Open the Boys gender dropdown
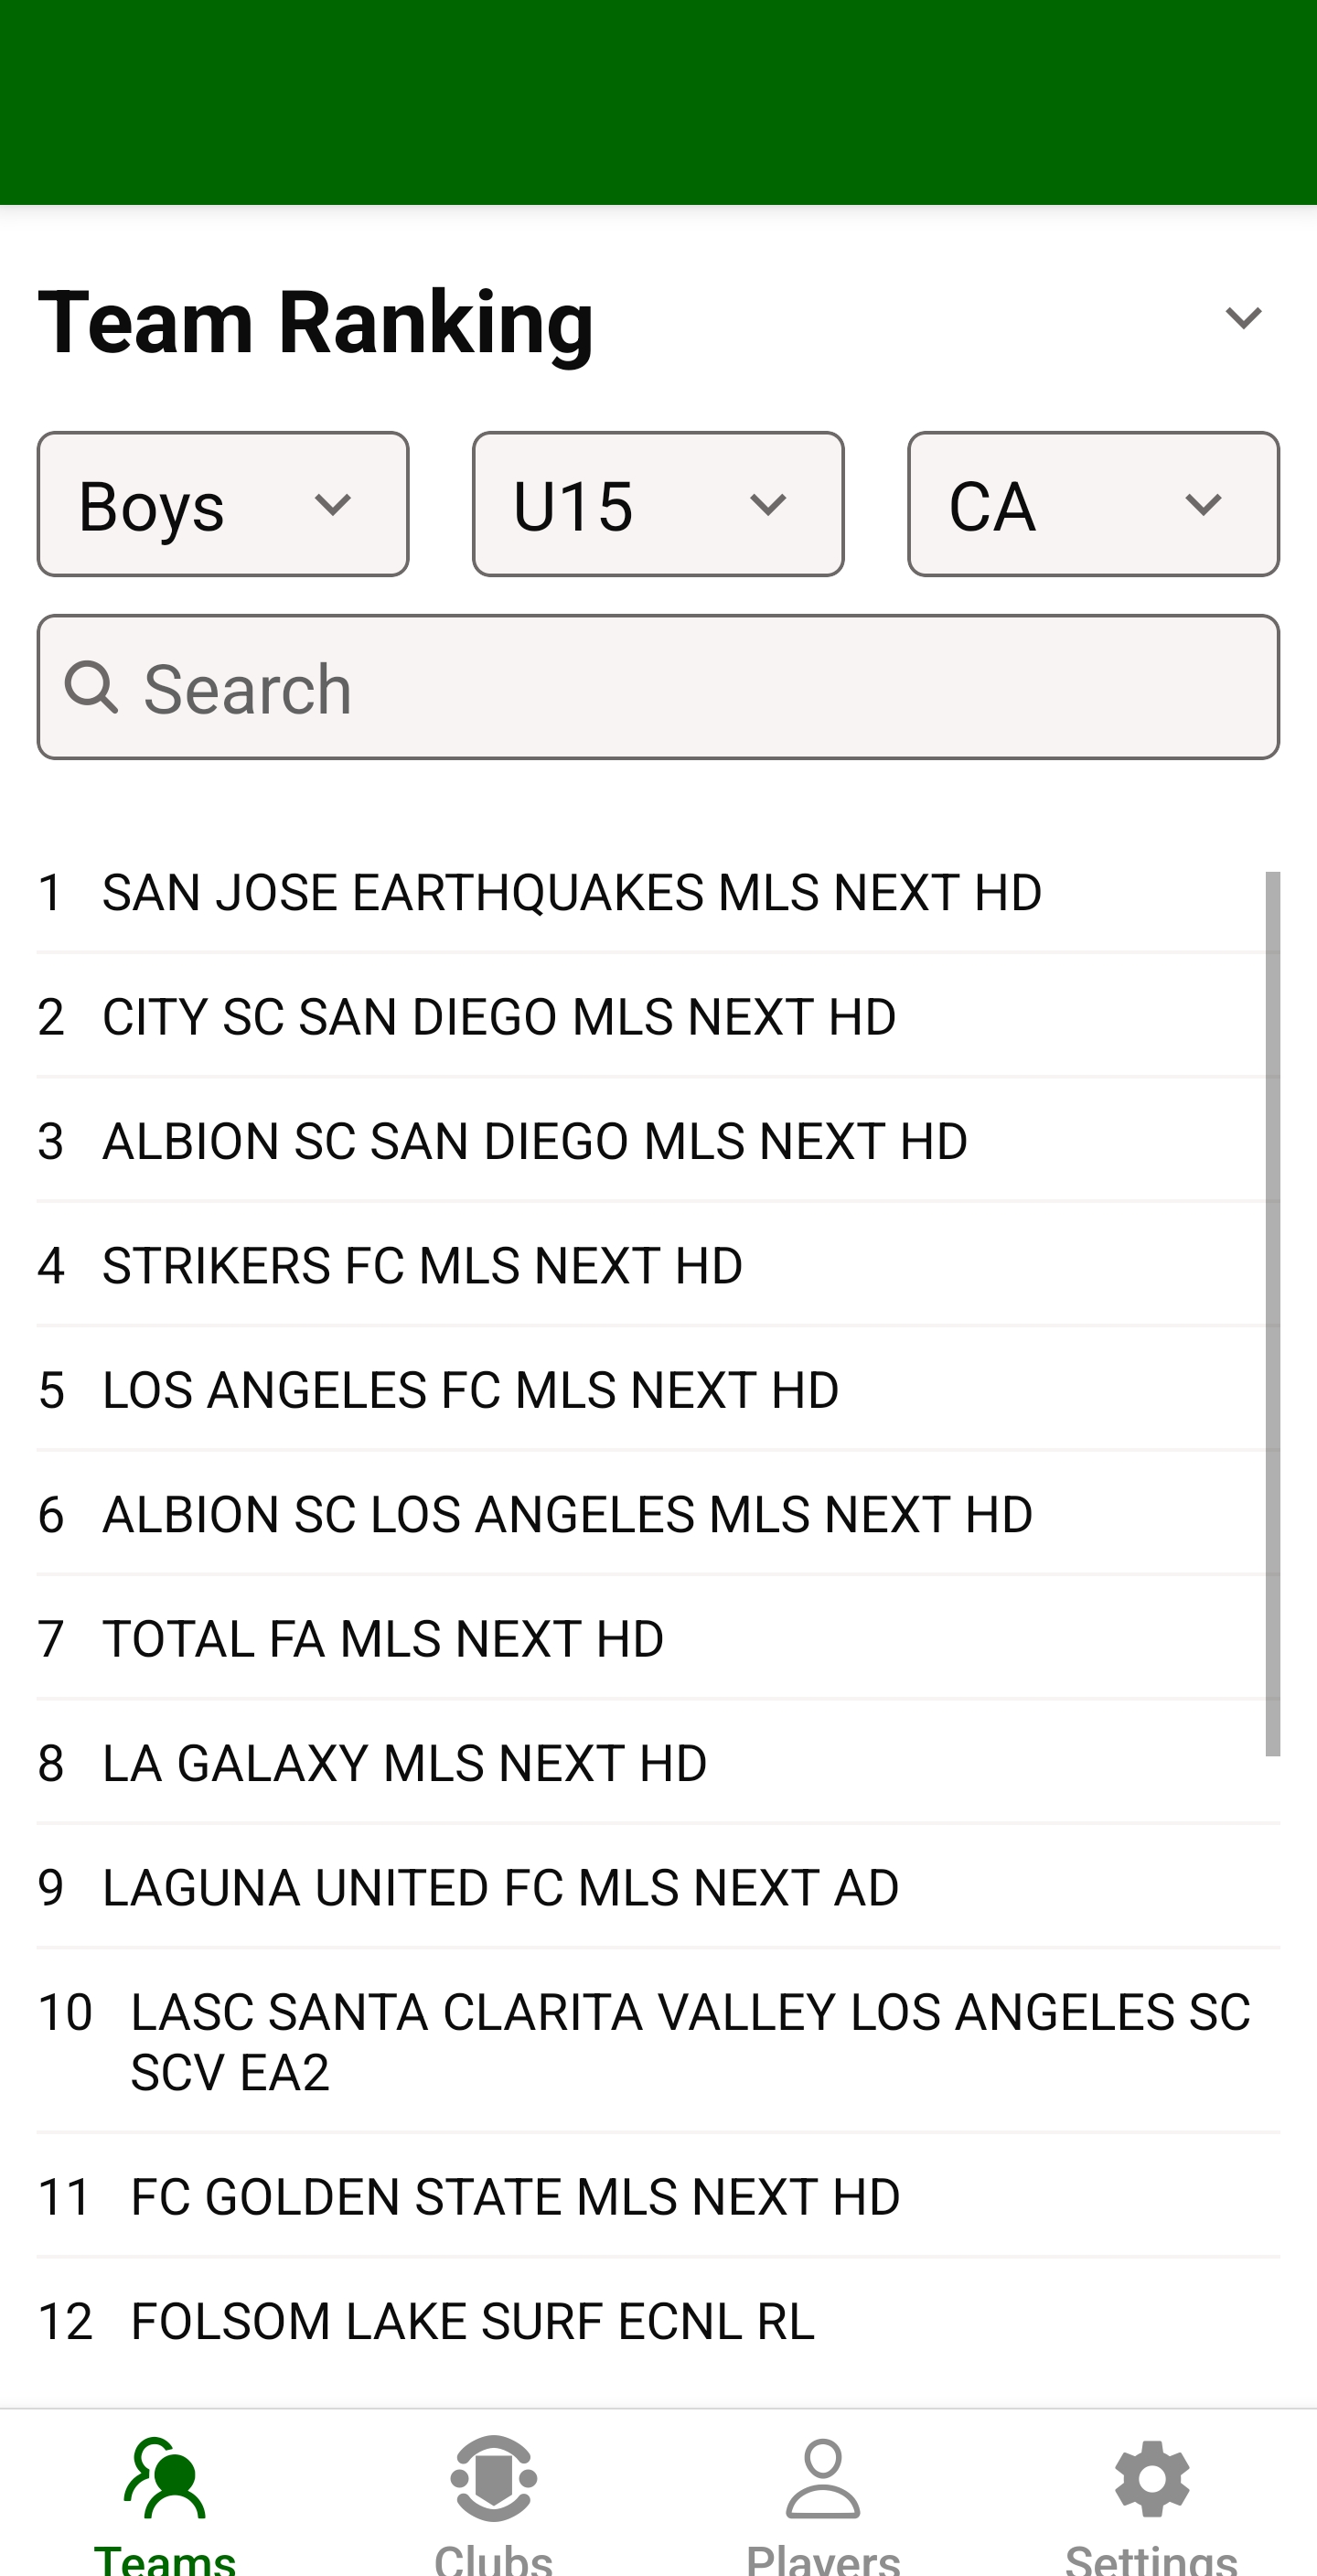 point(223,504)
